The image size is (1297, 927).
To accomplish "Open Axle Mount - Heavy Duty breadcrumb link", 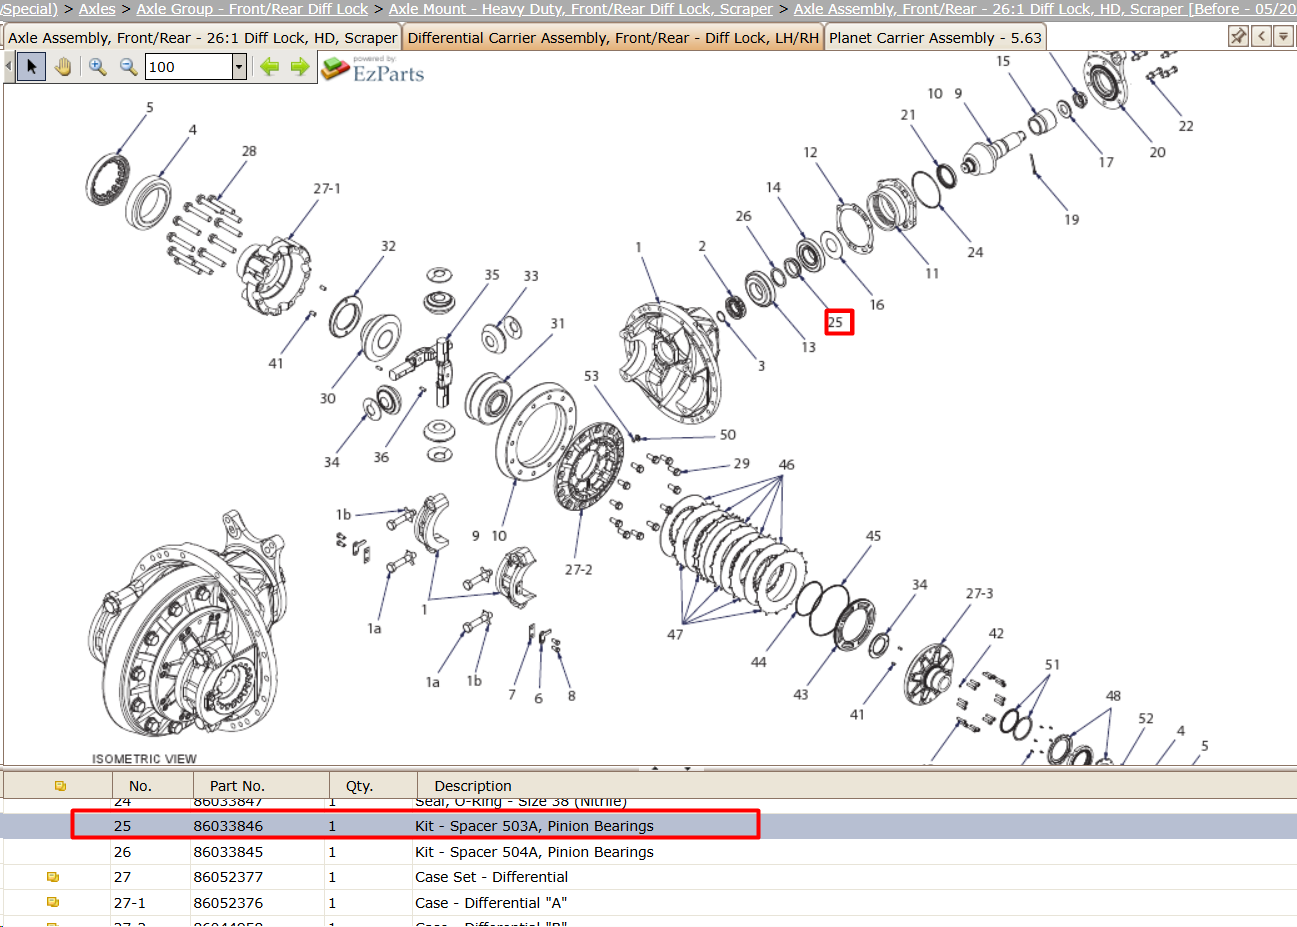I will pyautogui.click(x=581, y=9).
